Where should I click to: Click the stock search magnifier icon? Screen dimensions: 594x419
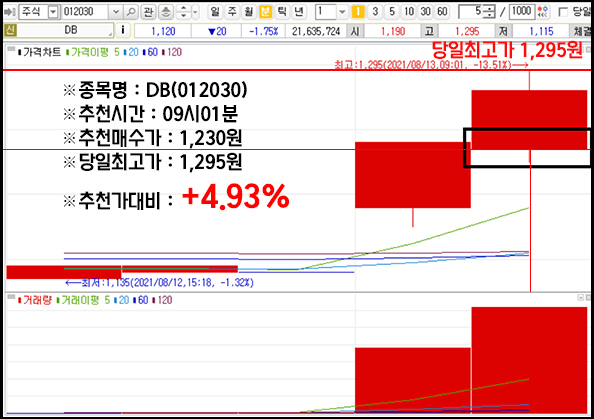pyautogui.click(x=131, y=12)
